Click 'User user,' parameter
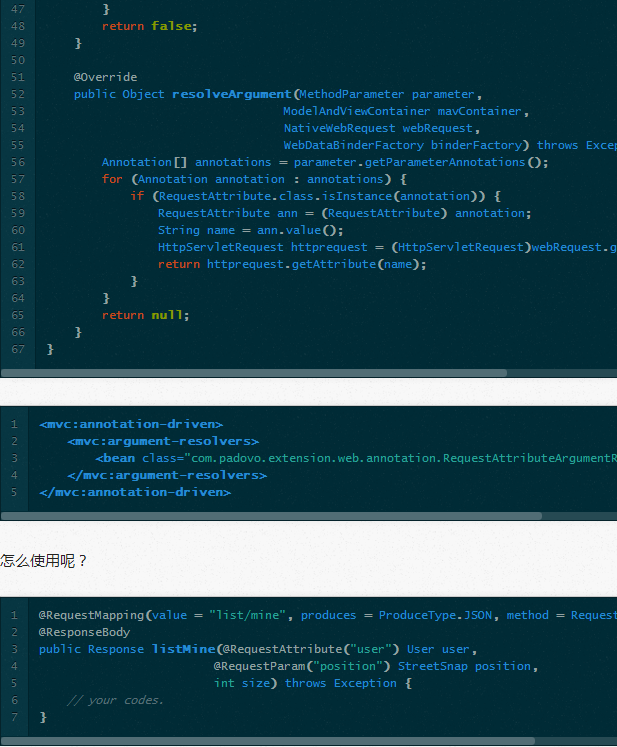The height and width of the screenshot is (747, 617). (x=442, y=649)
